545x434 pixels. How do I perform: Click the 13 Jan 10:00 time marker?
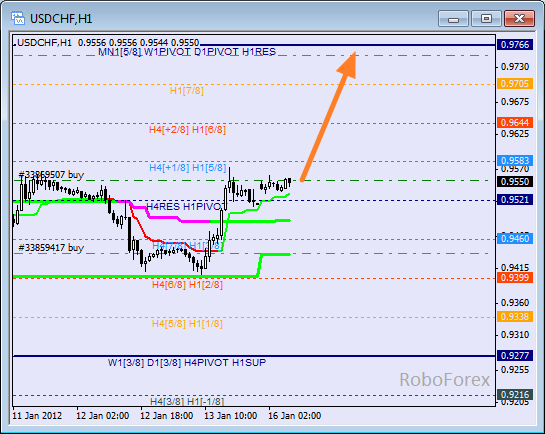(230, 416)
